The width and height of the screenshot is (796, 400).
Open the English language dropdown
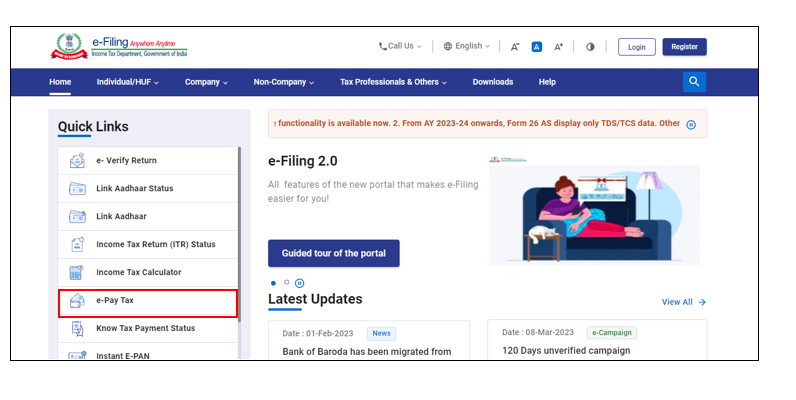tap(467, 46)
